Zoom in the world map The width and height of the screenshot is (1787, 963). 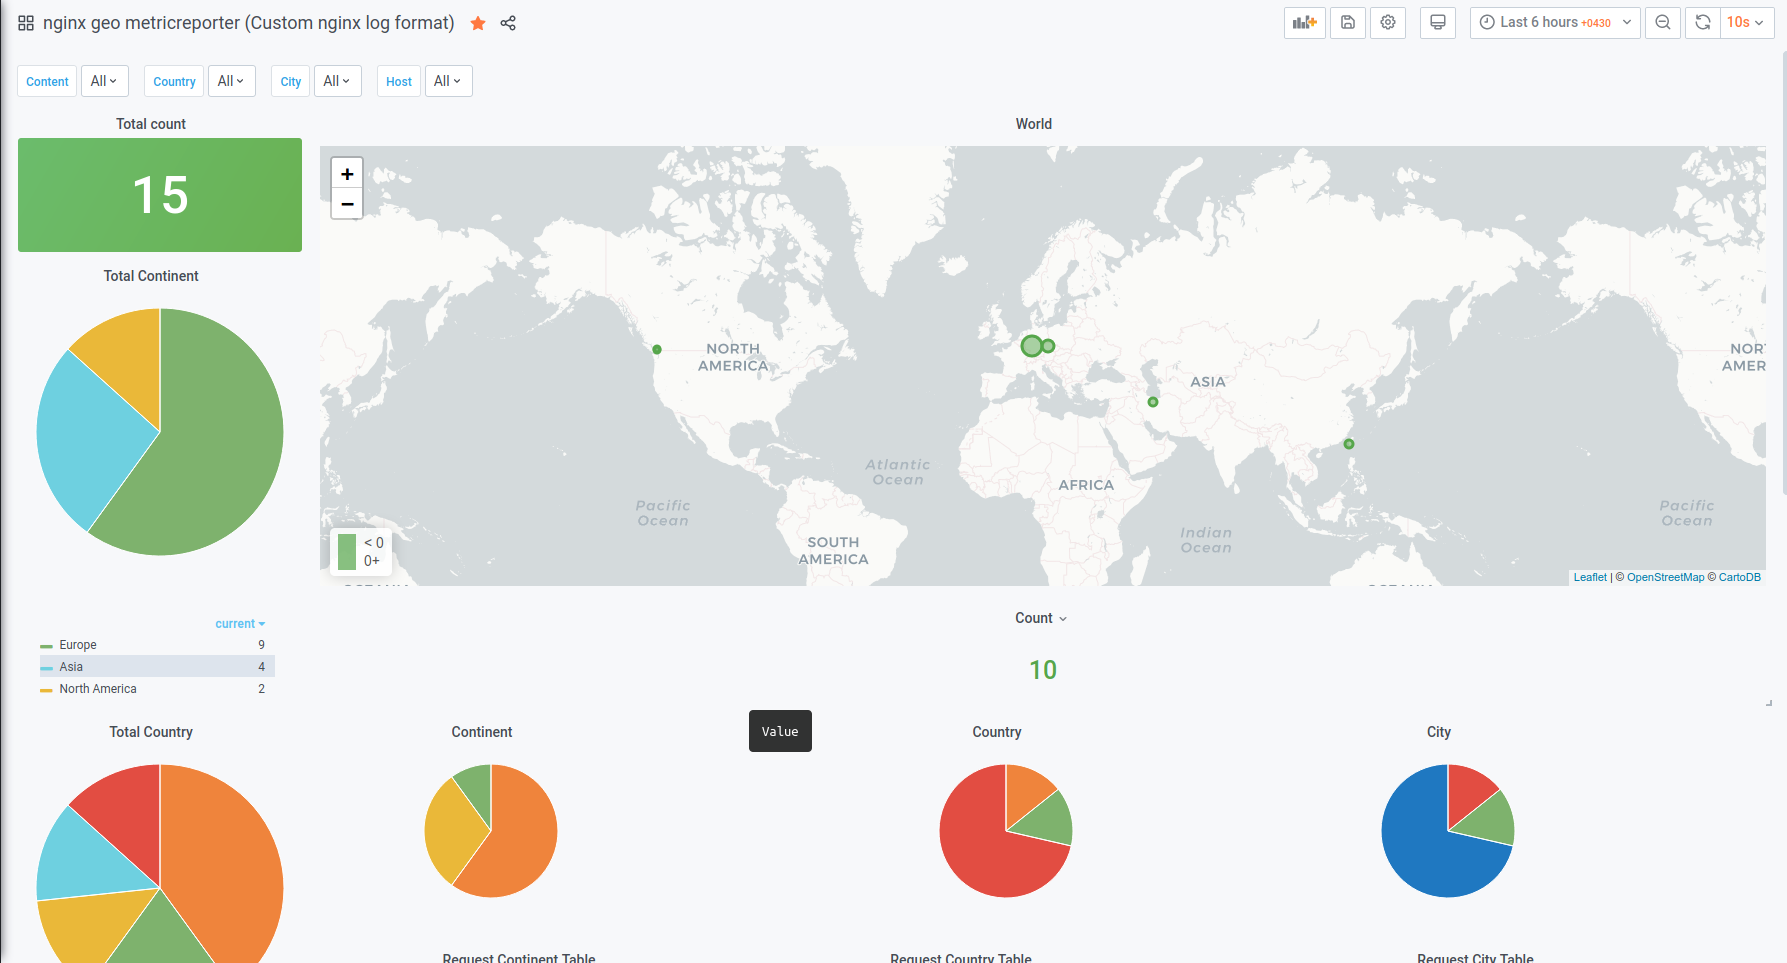point(347,174)
